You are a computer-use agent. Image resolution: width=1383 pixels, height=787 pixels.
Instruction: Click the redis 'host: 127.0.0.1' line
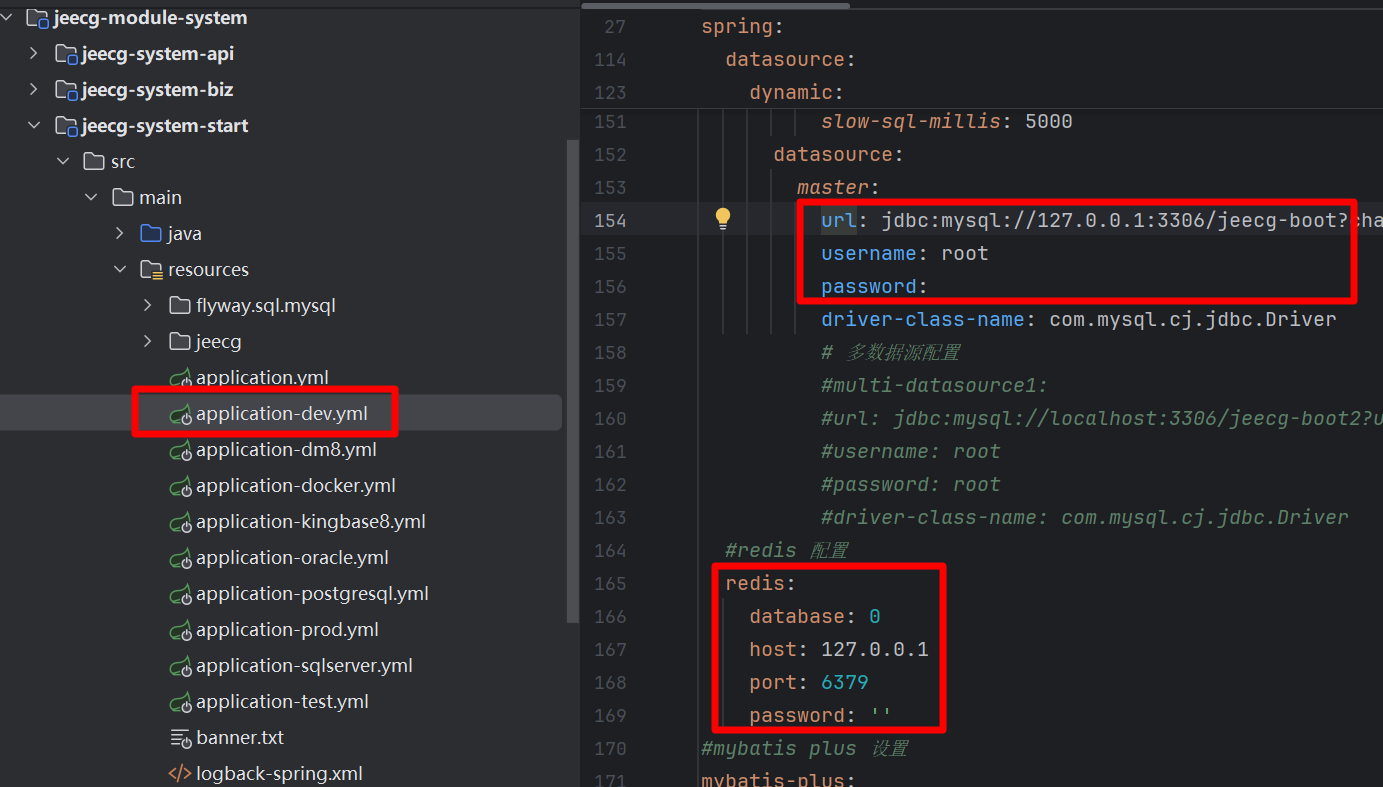tap(838, 649)
